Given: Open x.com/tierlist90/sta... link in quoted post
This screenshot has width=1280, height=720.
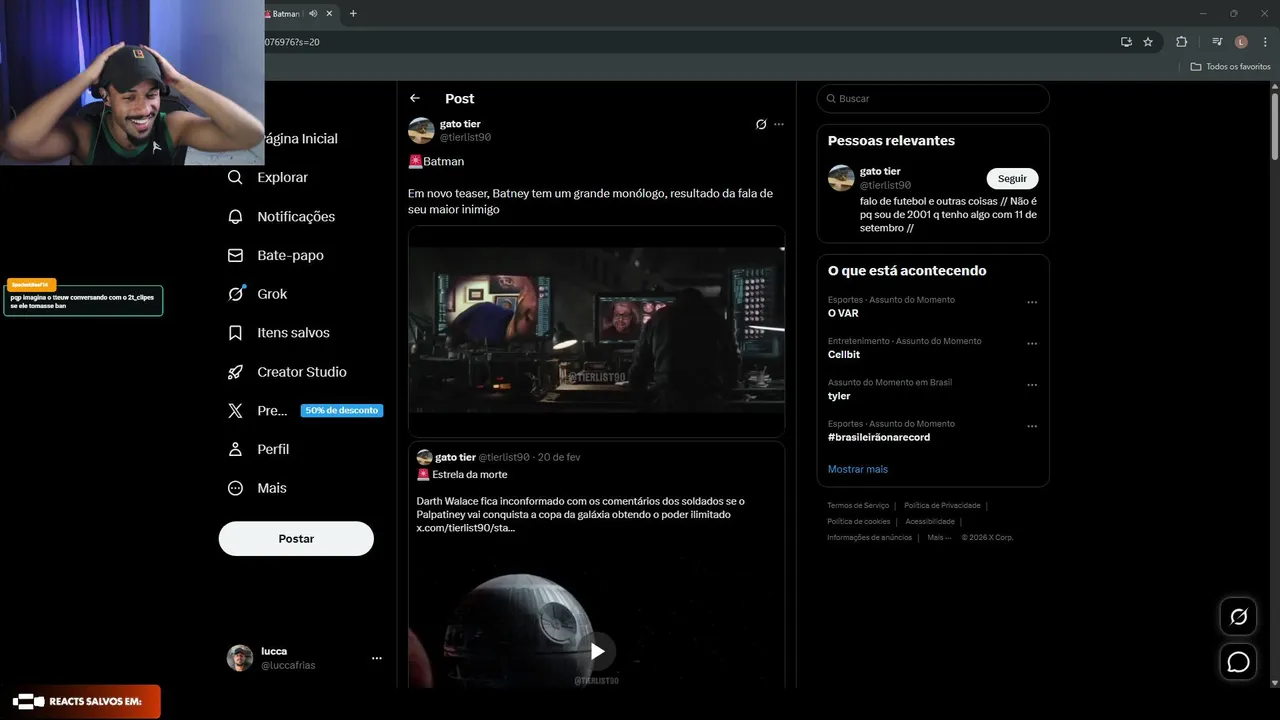Looking at the screenshot, I should [466, 528].
